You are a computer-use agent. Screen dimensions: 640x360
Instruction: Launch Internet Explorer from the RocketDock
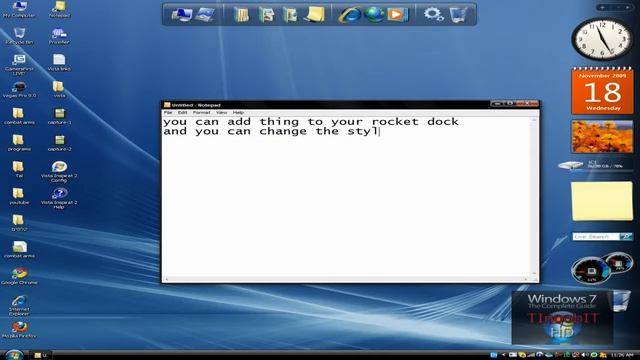coord(350,15)
